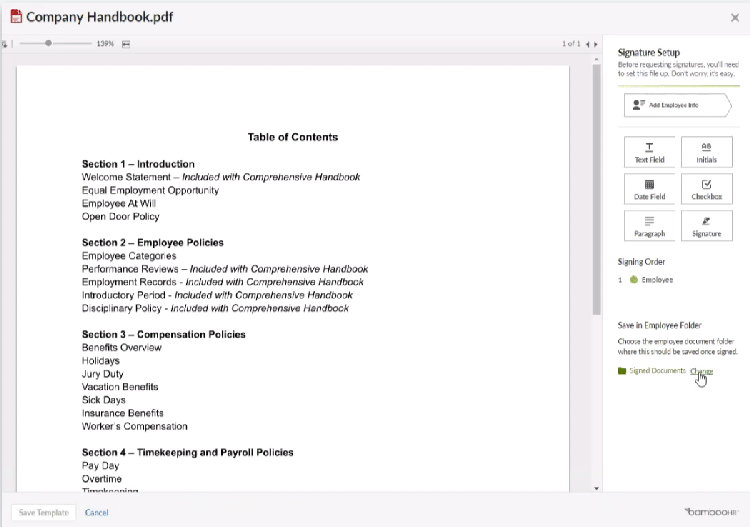Screen dimensions: 750x527
Task: Click 'Table of Contents' heading
Action: [x=293, y=137]
